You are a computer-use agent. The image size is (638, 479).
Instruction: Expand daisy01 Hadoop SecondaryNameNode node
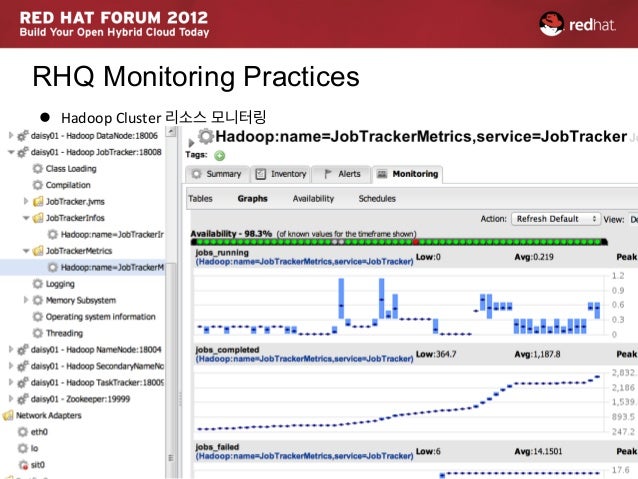pyautogui.click(x=11, y=365)
